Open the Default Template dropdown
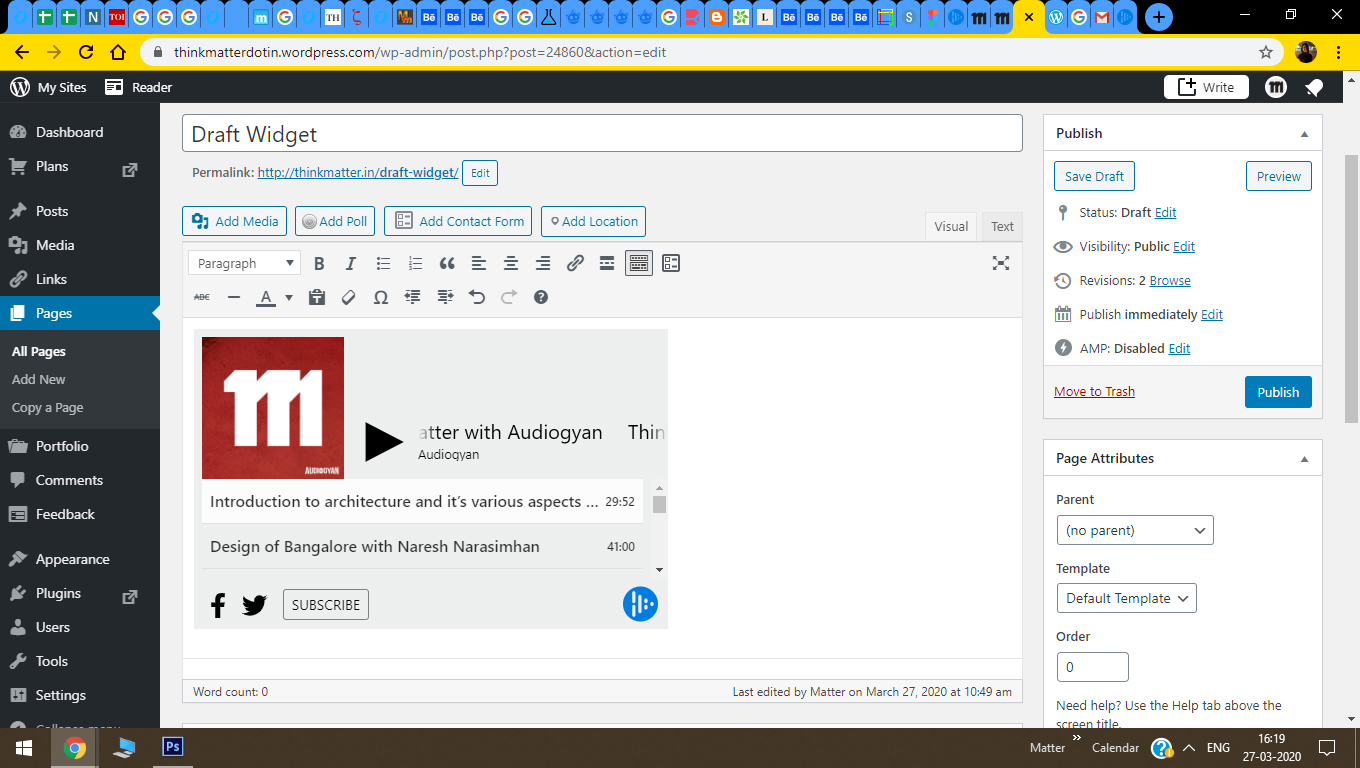Image resolution: width=1360 pixels, height=768 pixels. tap(1126, 598)
